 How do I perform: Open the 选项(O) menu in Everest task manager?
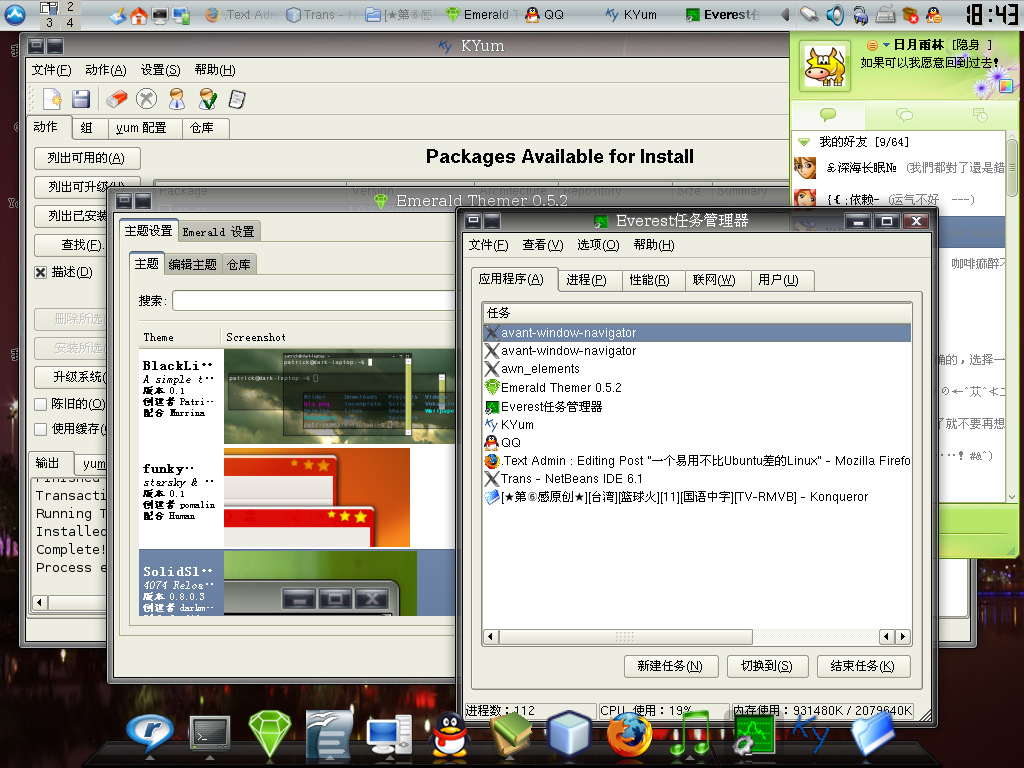point(598,245)
